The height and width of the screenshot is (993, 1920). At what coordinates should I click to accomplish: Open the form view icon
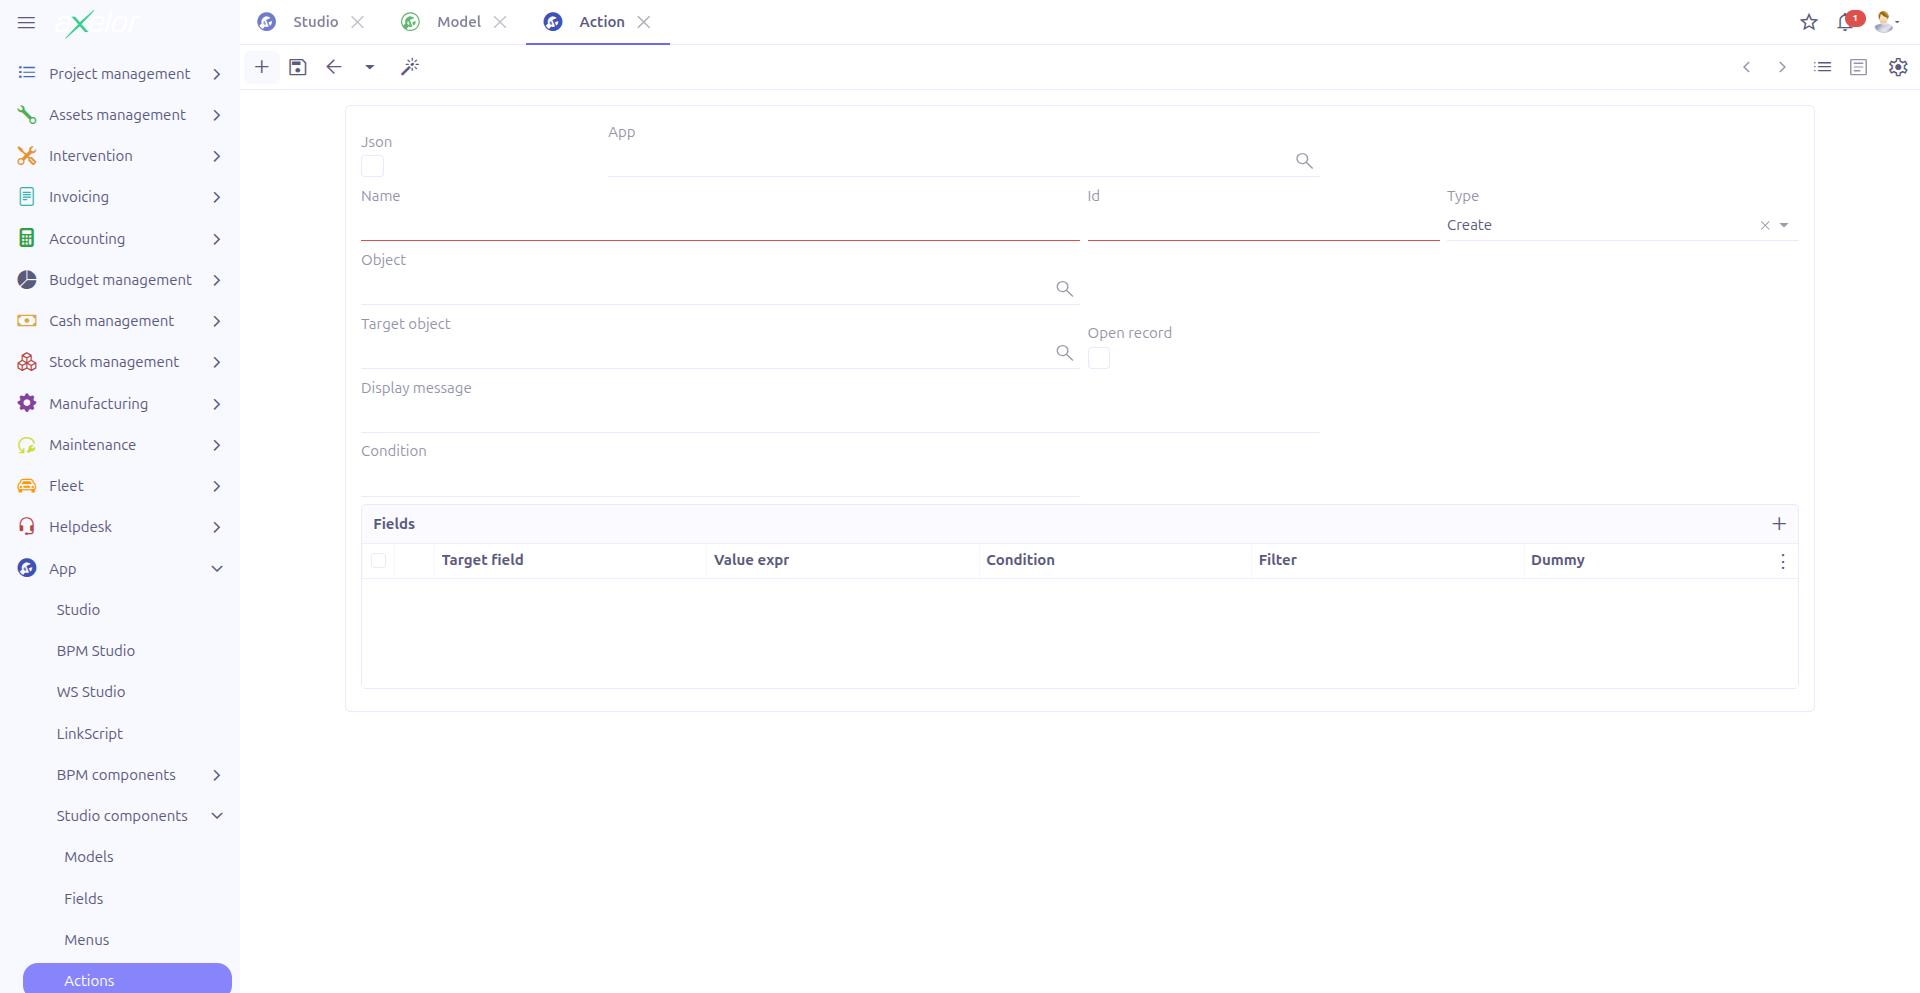(1859, 67)
